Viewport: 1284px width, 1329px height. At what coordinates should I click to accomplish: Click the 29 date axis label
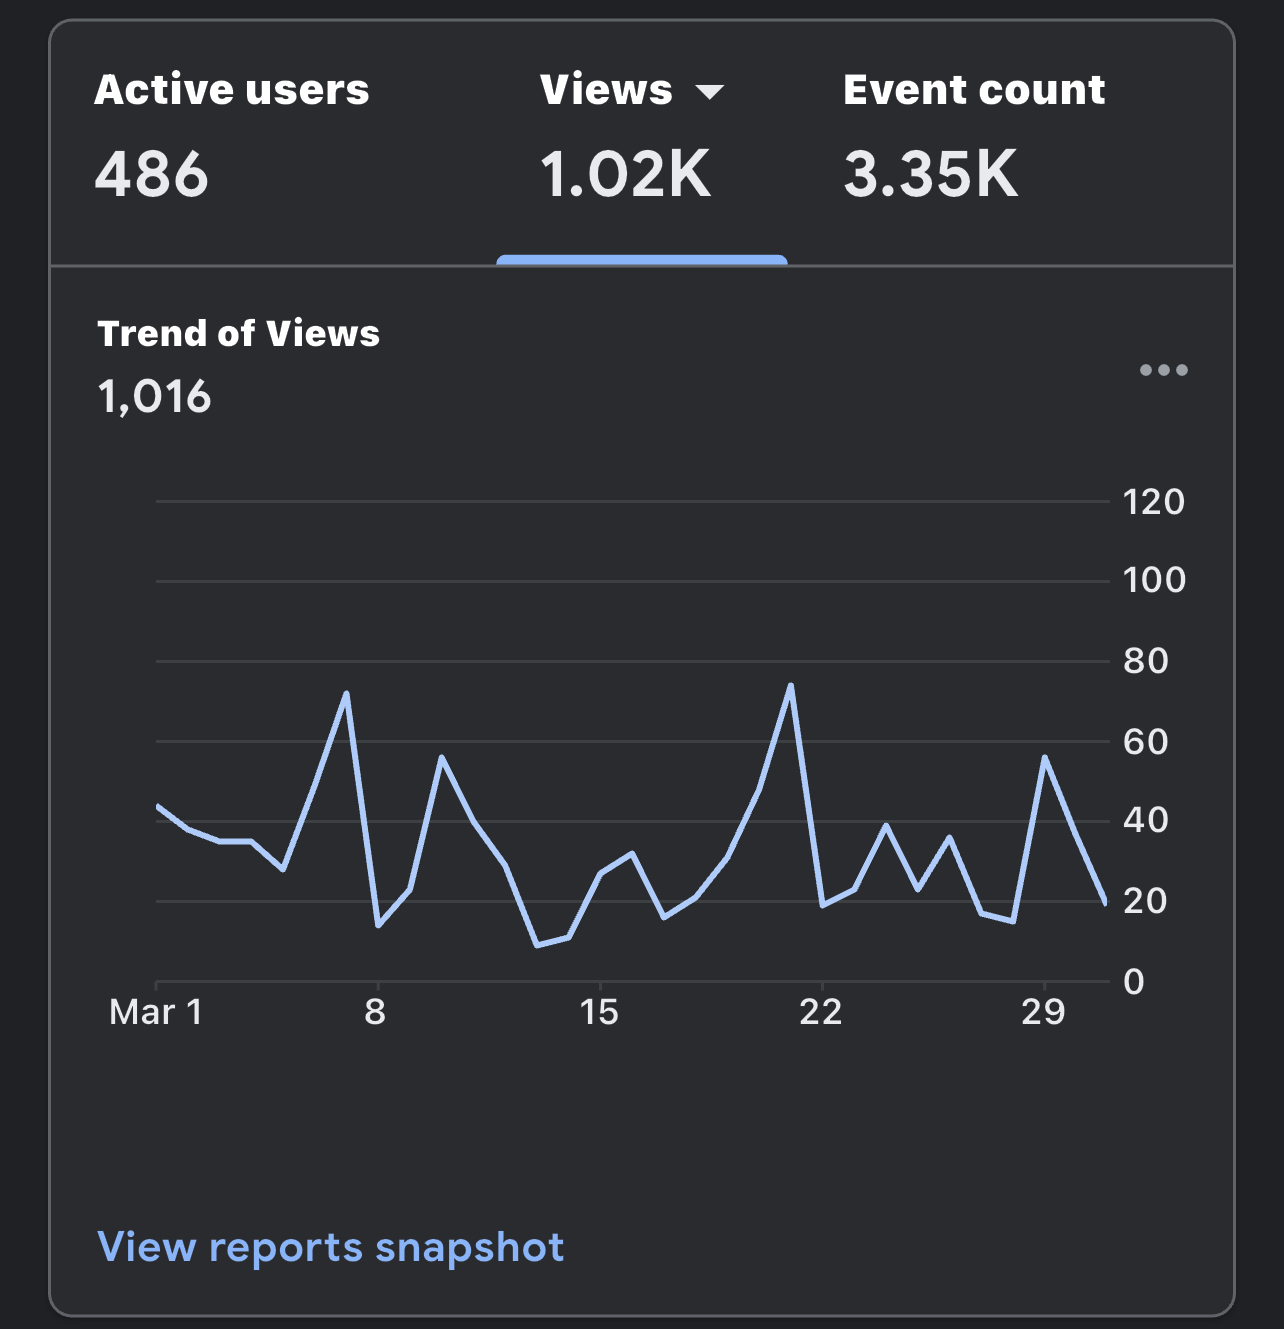pyautogui.click(x=1044, y=1012)
